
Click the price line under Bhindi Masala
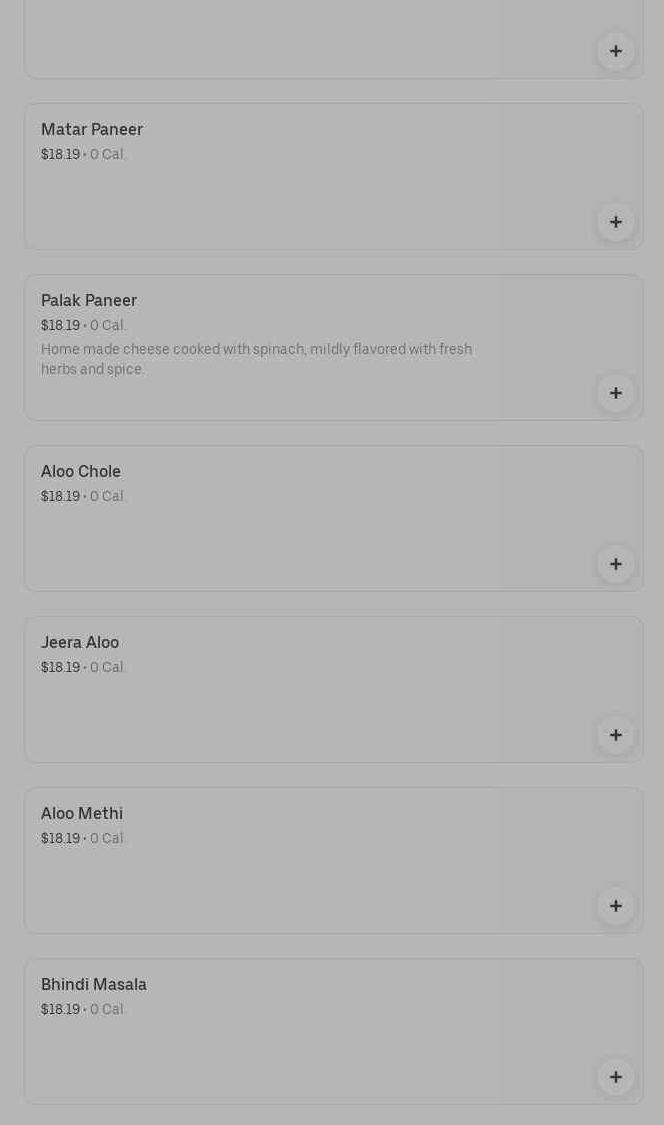coord(82,1010)
